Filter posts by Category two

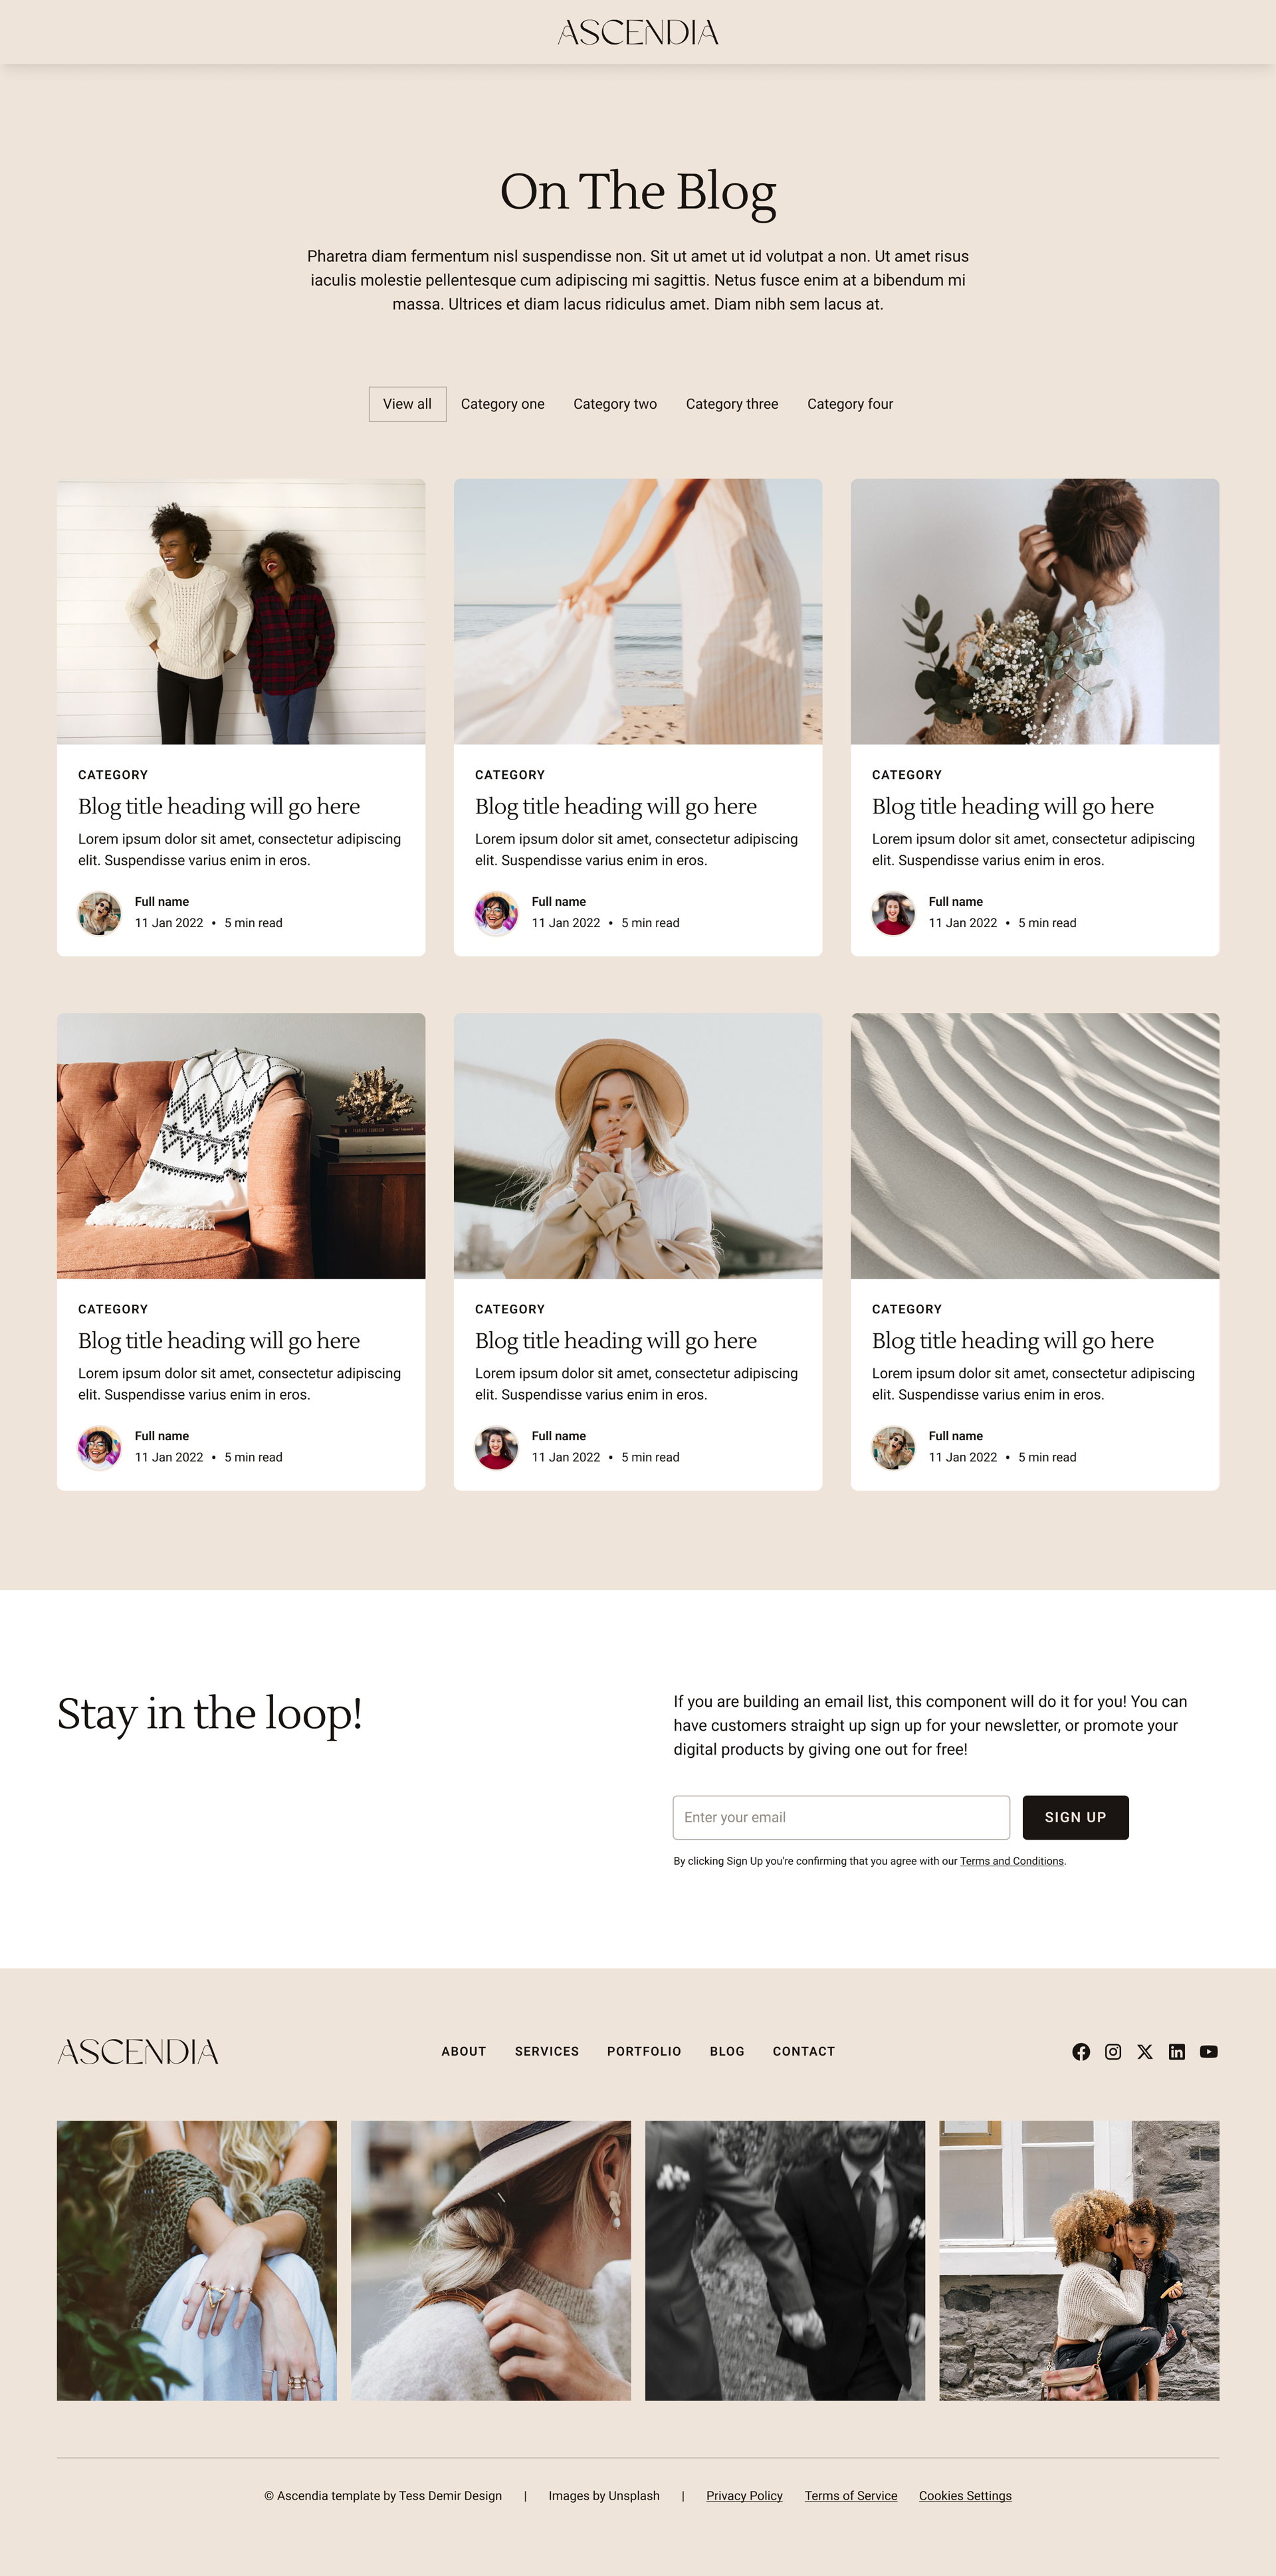(615, 404)
